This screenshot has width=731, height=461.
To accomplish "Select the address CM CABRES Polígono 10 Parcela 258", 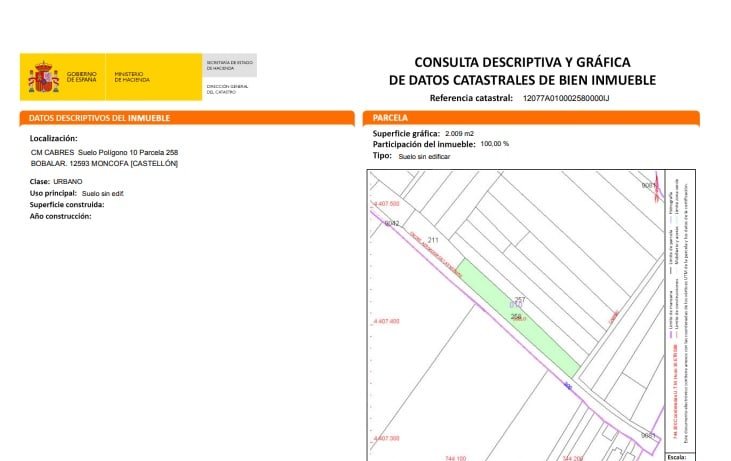I will coord(104,152).
